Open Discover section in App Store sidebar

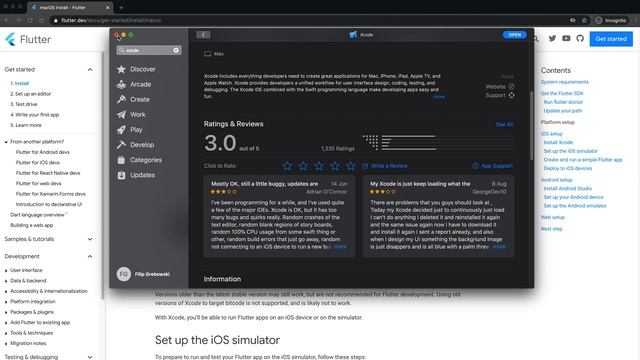[x=136, y=69]
